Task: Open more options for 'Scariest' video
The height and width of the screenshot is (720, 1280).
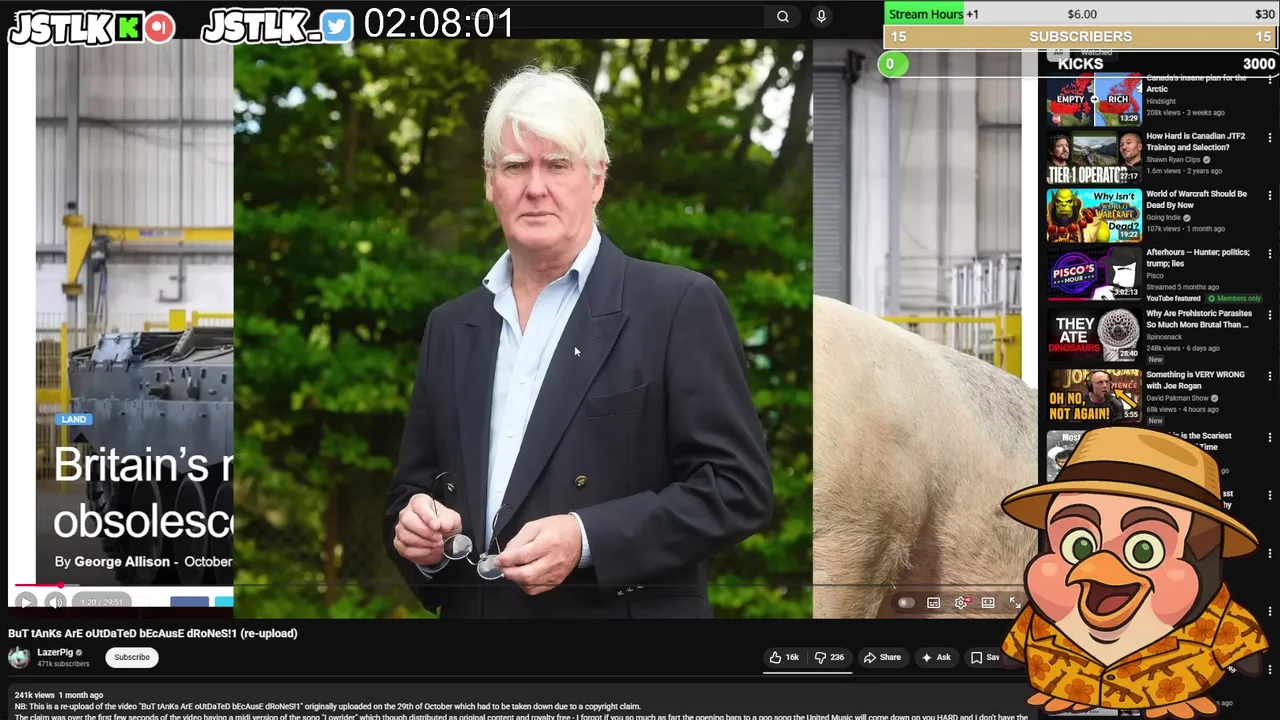Action: point(1270,438)
